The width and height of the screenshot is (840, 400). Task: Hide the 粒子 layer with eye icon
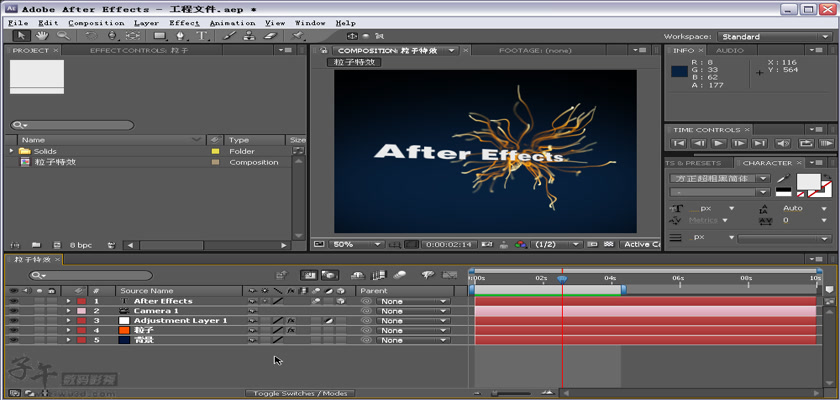13,330
